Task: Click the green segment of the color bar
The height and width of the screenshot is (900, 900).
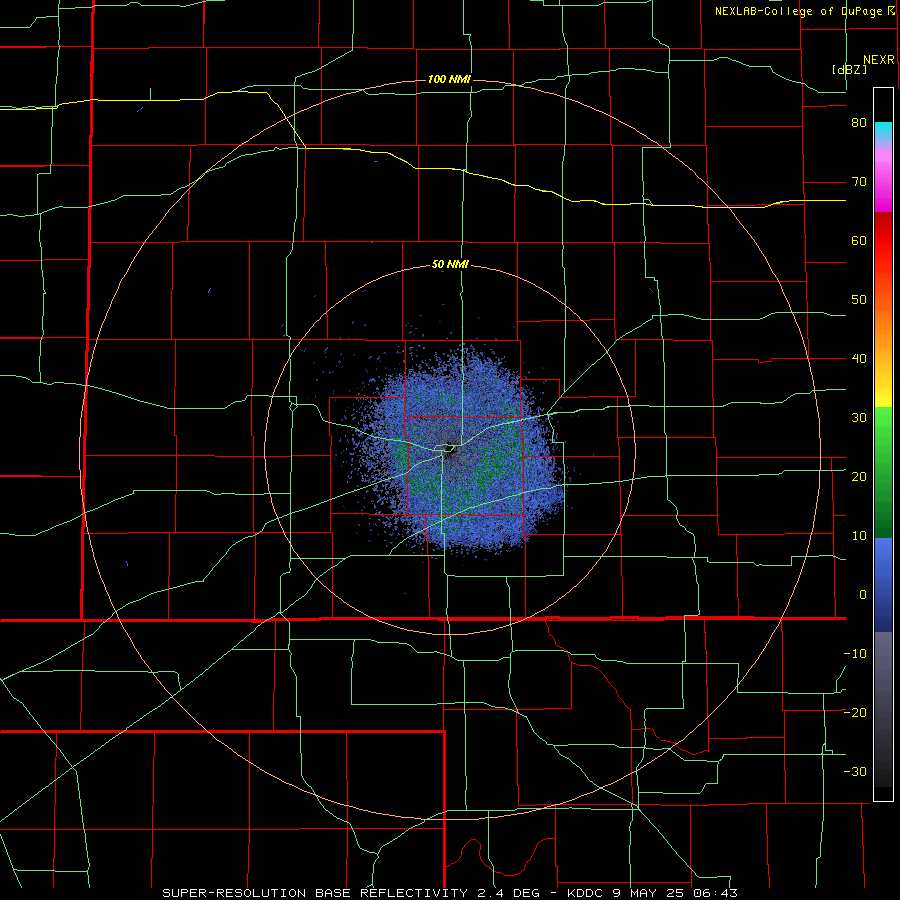Action: [x=883, y=472]
